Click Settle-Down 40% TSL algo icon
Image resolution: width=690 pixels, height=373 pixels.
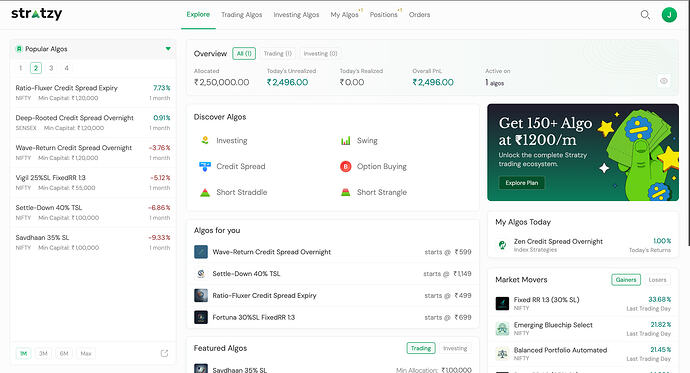click(201, 274)
